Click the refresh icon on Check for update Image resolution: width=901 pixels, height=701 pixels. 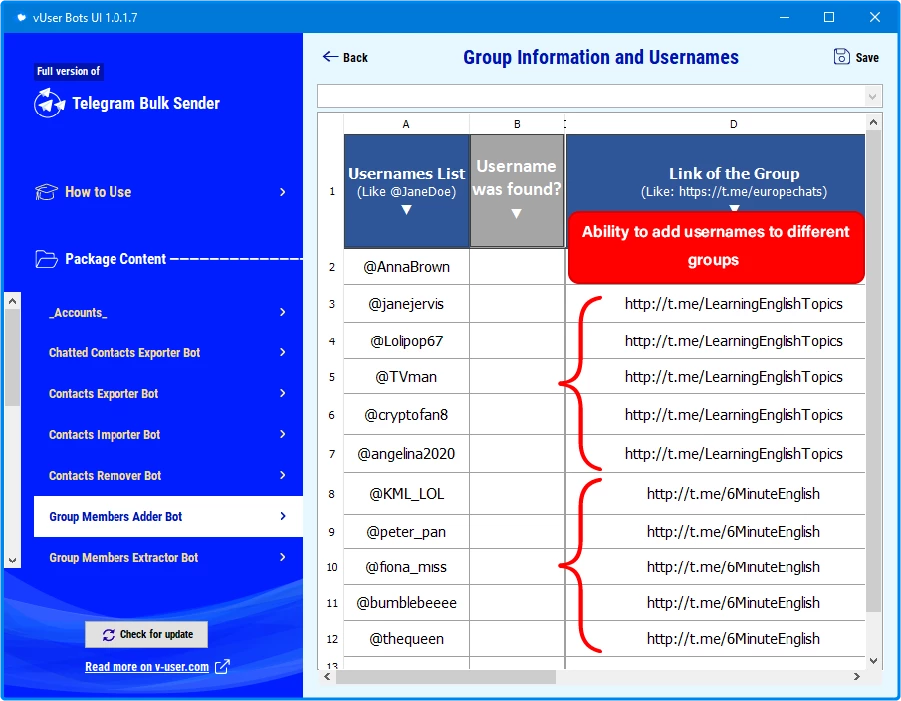click(x=109, y=634)
